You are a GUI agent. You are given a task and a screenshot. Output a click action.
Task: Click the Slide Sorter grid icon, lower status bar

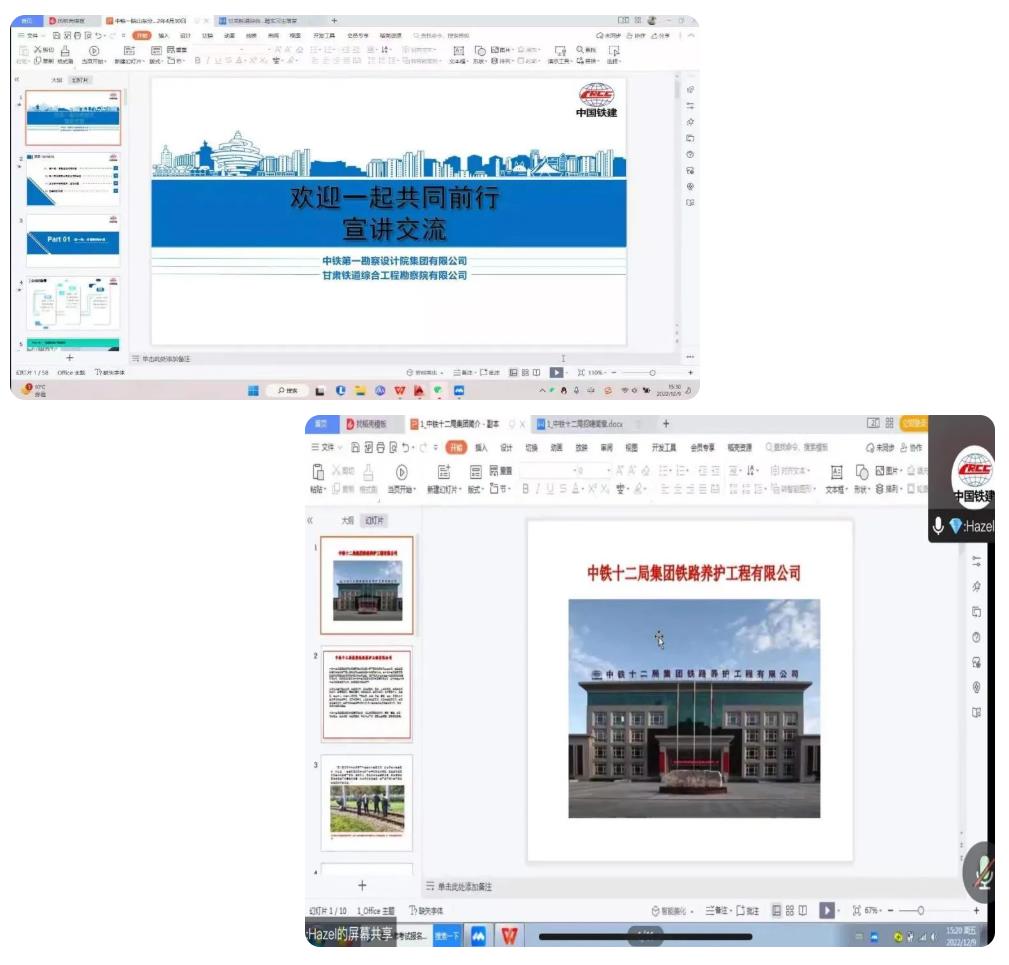tap(790, 910)
